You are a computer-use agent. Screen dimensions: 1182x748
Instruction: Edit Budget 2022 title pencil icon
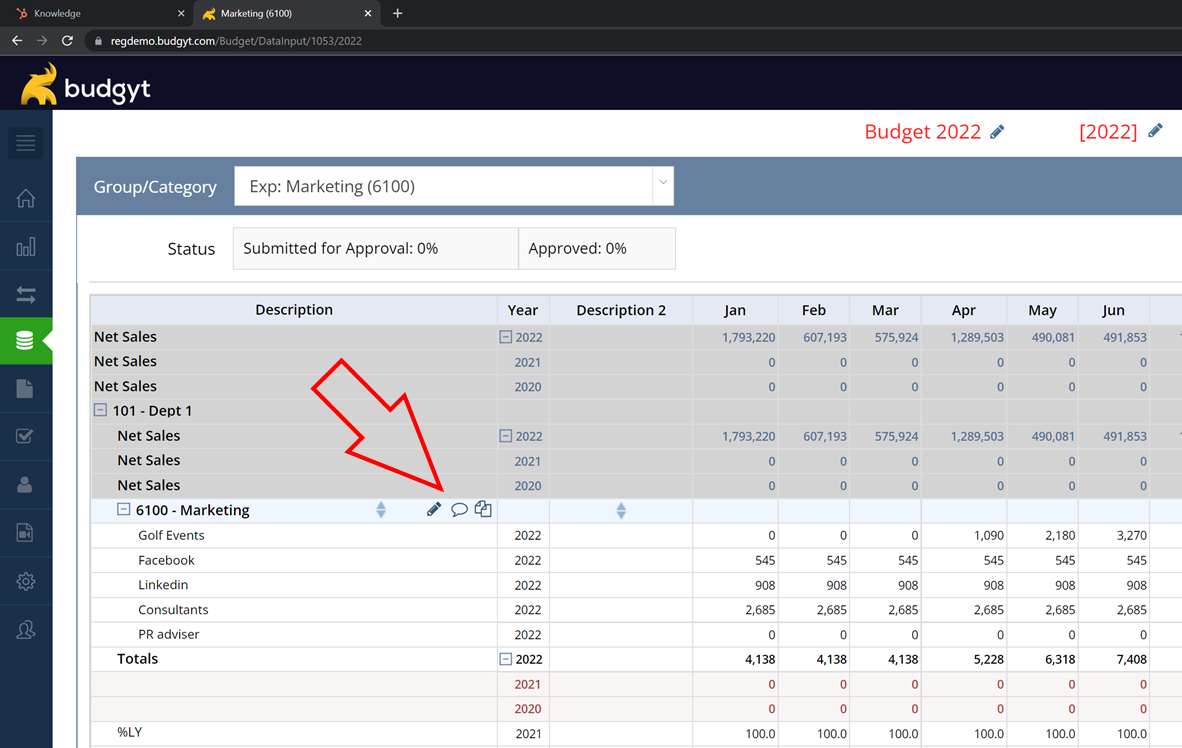[997, 132]
